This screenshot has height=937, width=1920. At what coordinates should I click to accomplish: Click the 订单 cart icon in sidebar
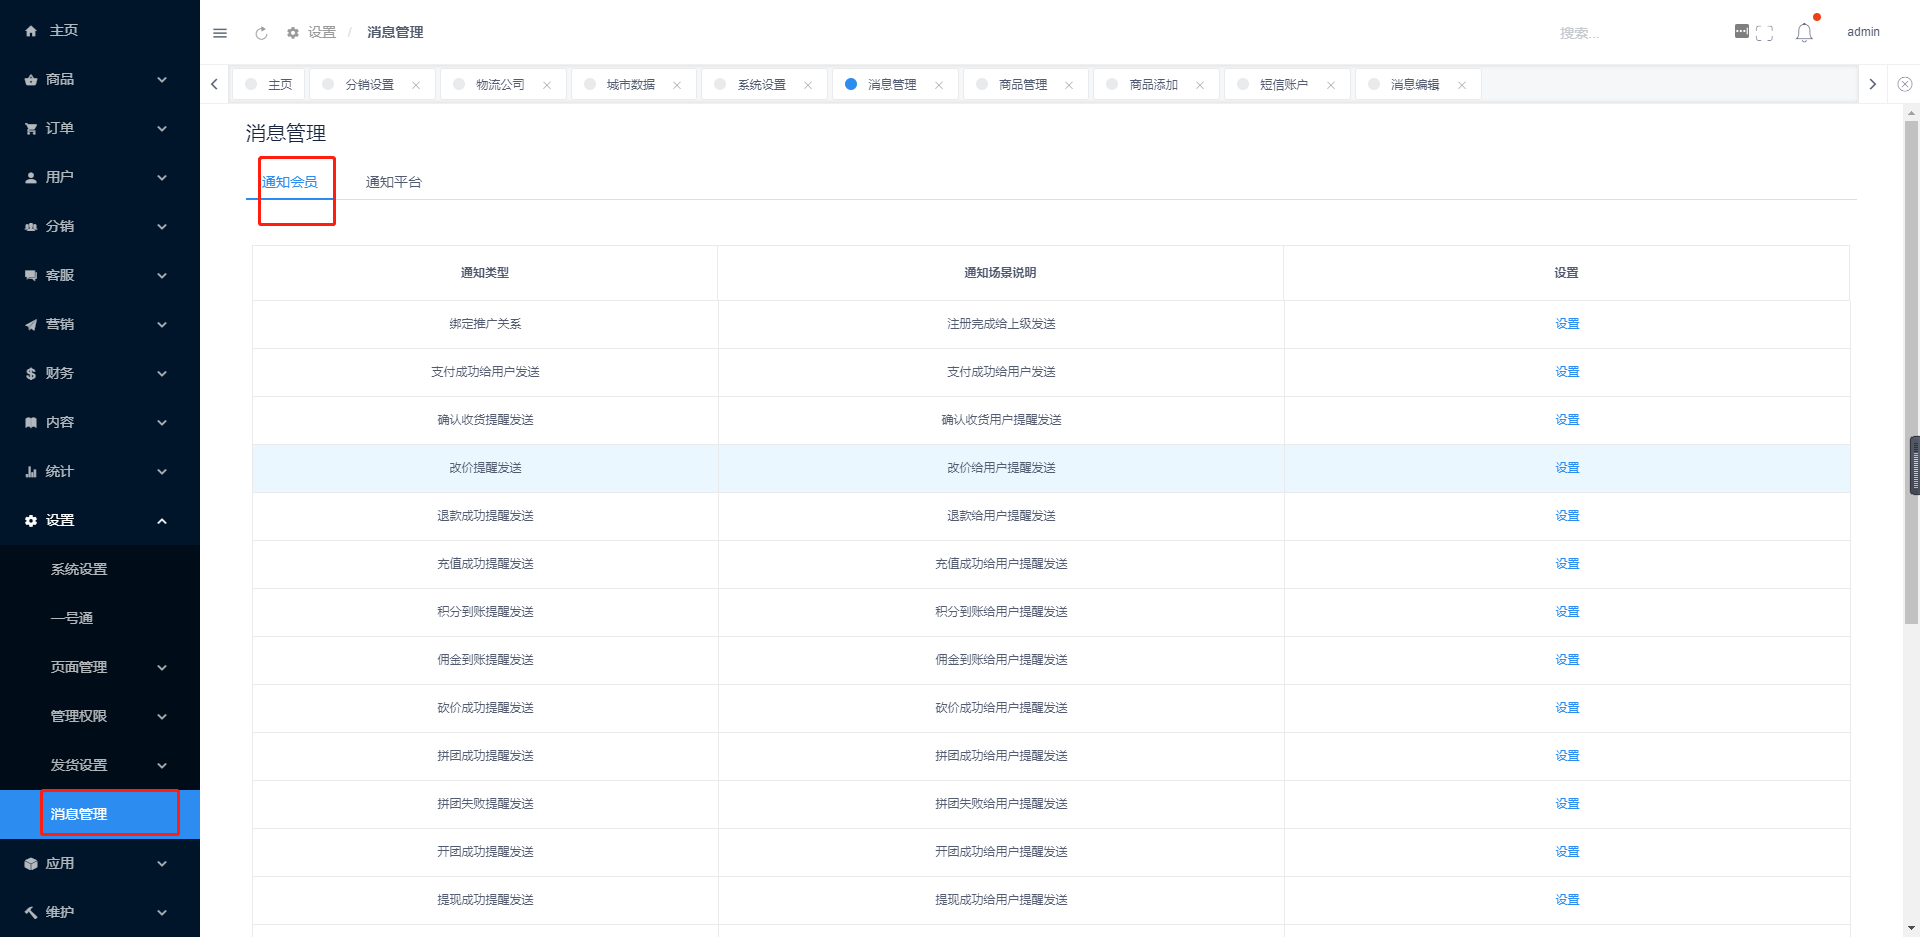(31, 129)
